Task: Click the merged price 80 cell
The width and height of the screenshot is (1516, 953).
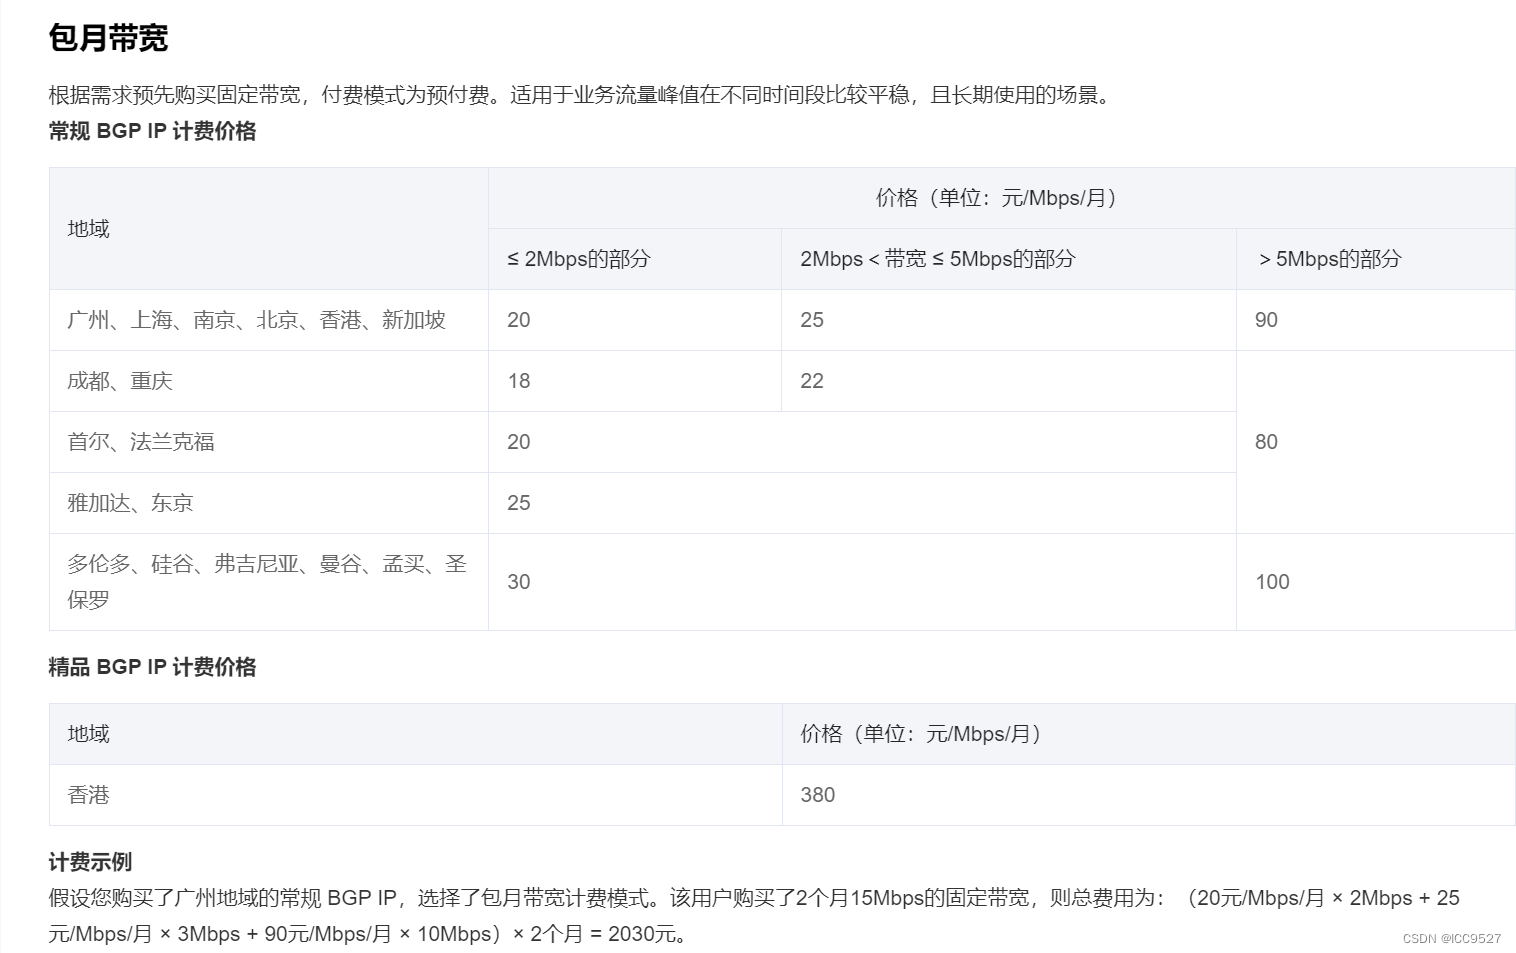Action: 1376,442
